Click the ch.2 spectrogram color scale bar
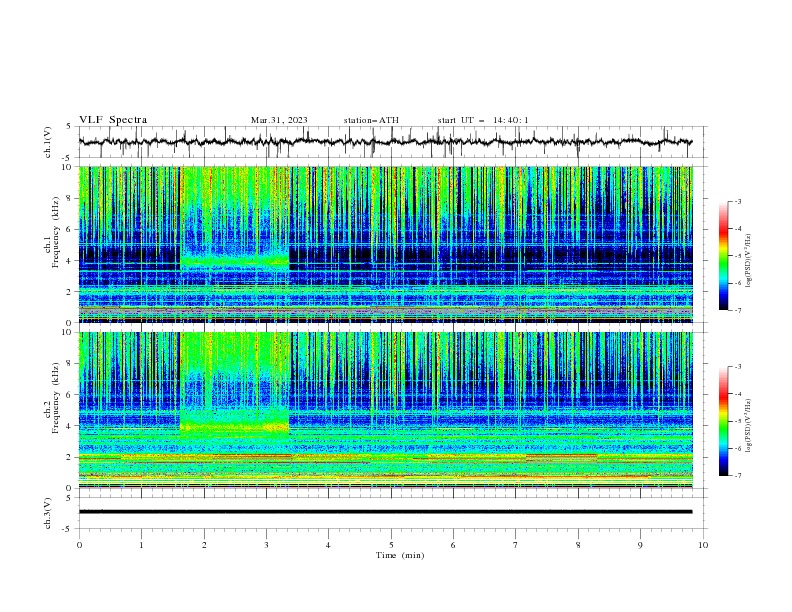792x612 pixels. pyautogui.click(x=724, y=421)
